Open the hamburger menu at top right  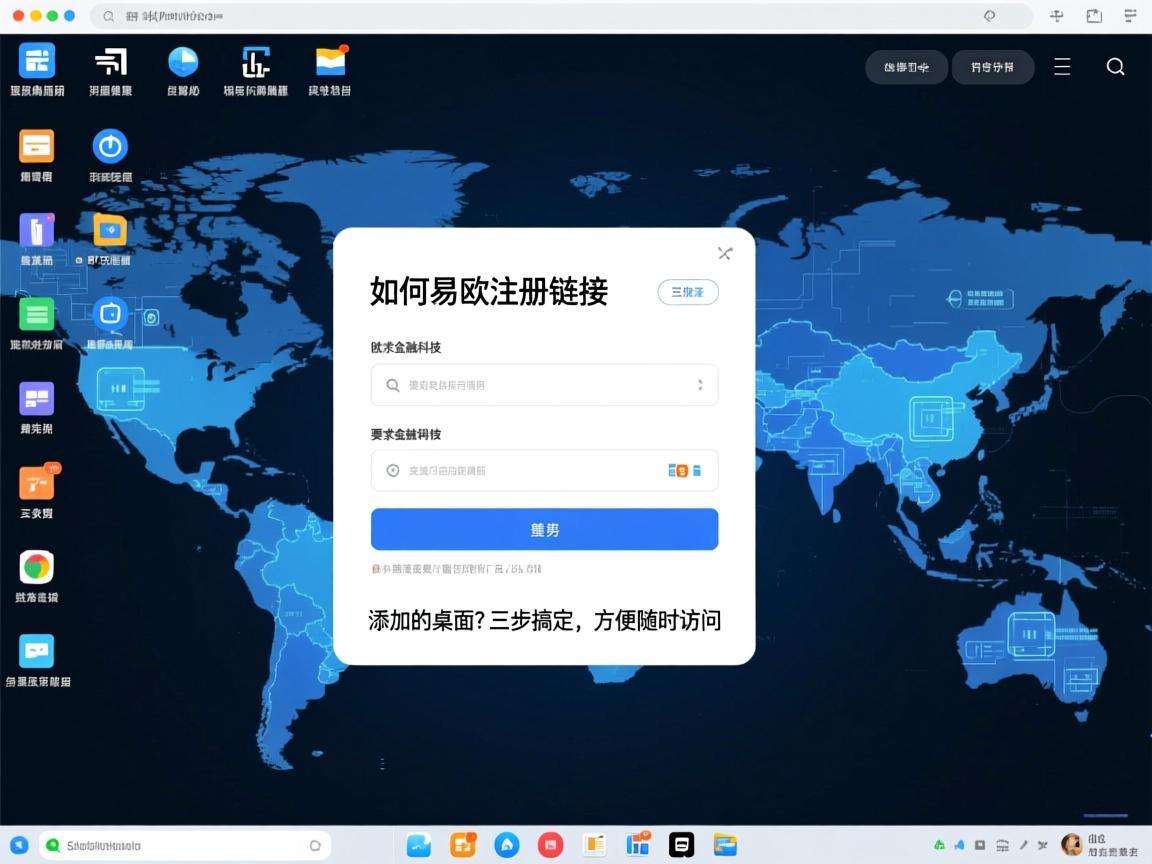[1062, 67]
